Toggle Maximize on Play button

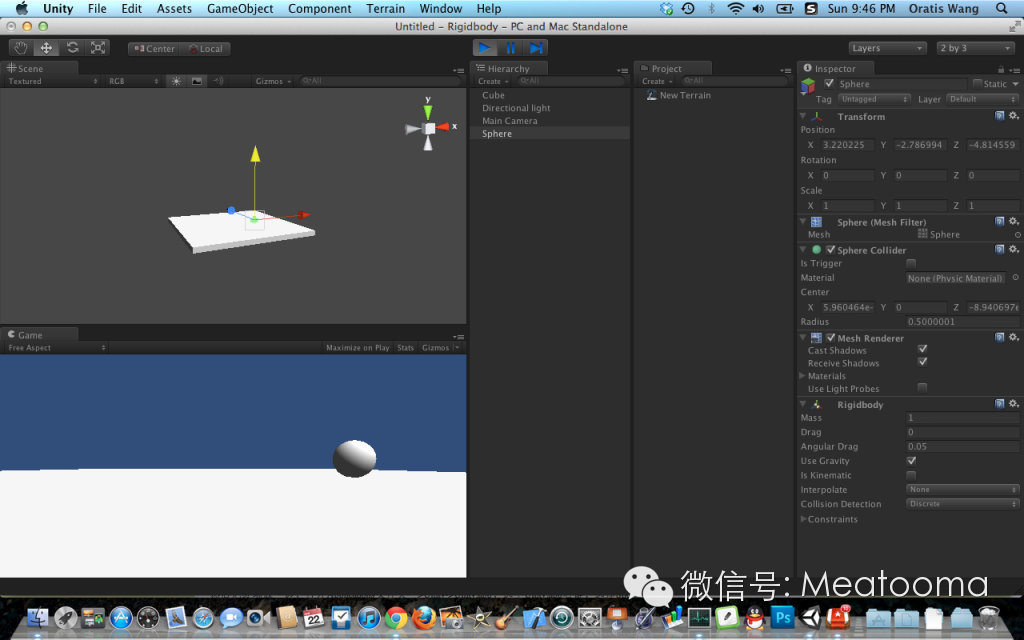[358, 347]
